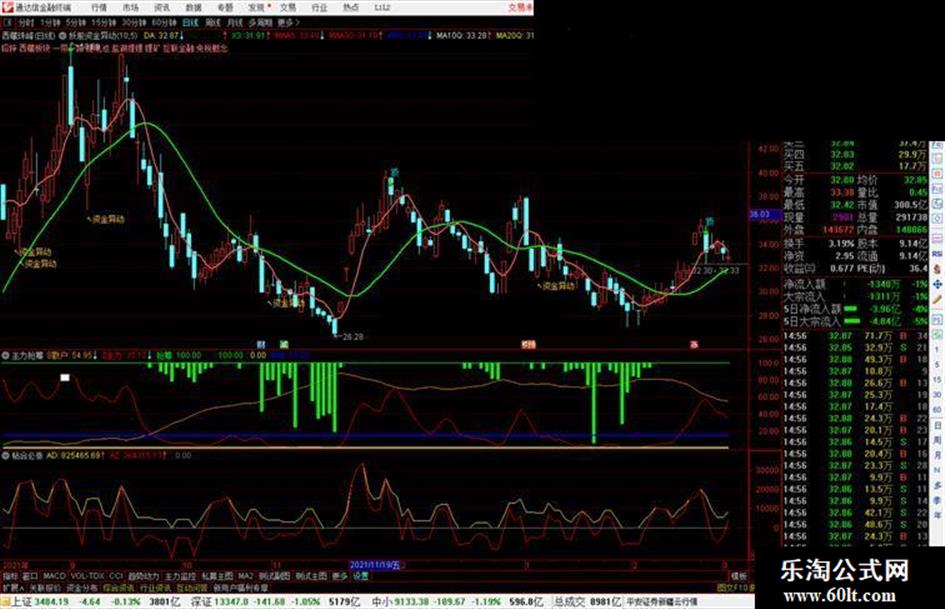The width and height of the screenshot is (945, 609).
Task: Open the 资讯 menu
Action: (x=162, y=7)
